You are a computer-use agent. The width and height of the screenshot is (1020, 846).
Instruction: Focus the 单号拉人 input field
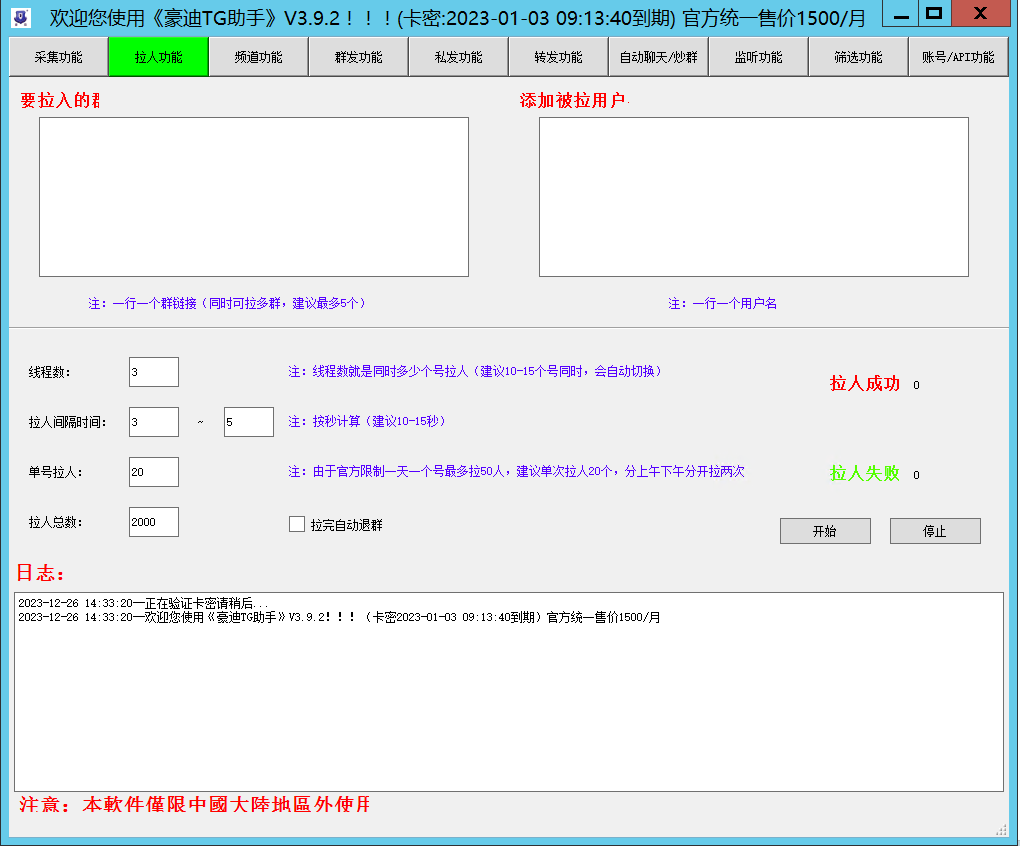[154, 472]
